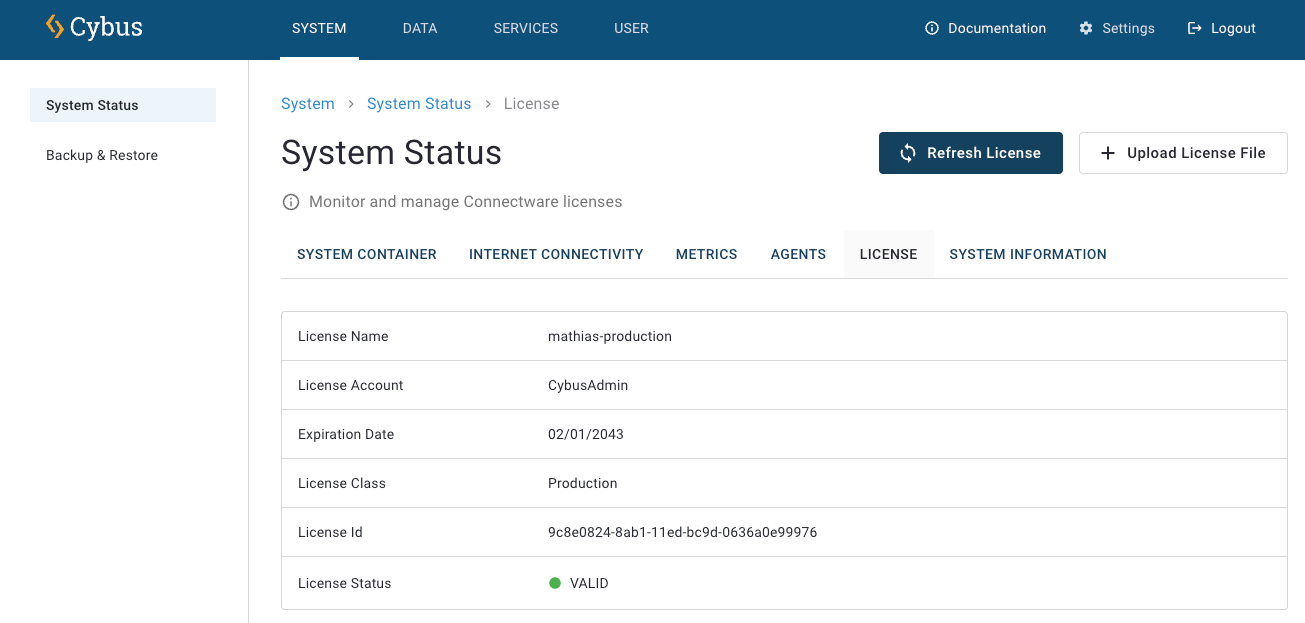
Task: Click the Documentation info icon
Action: [x=932, y=28]
